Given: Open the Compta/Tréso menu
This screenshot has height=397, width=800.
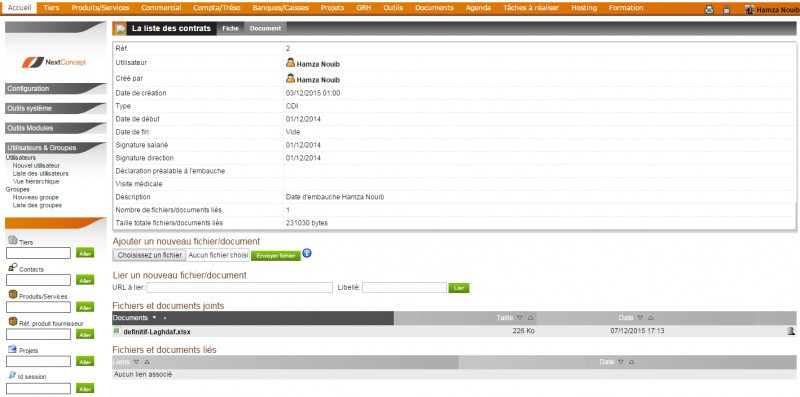Looking at the screenshot, I should 217,8.
